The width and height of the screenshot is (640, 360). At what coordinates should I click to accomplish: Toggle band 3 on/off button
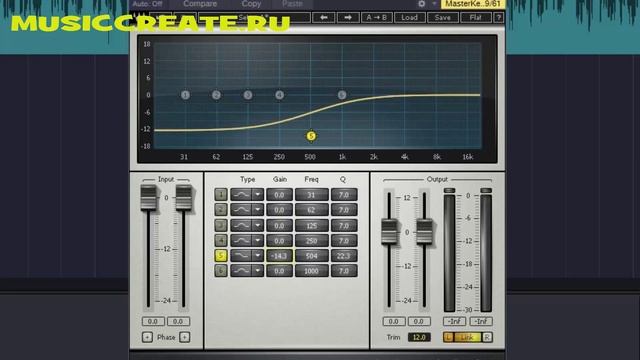pyautogui.click(x=221, y=225)
